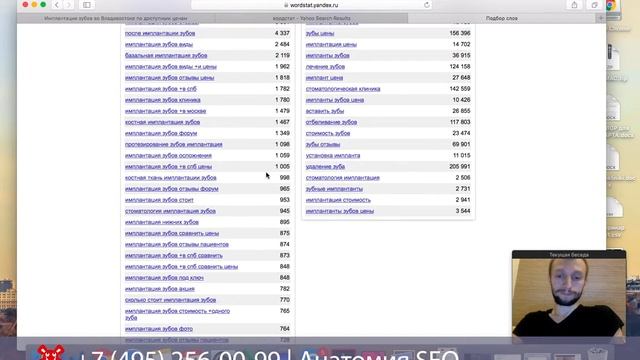640x360 pixels.
Task: Open link имплантанты зубов цены
Action: coord(340,211)
